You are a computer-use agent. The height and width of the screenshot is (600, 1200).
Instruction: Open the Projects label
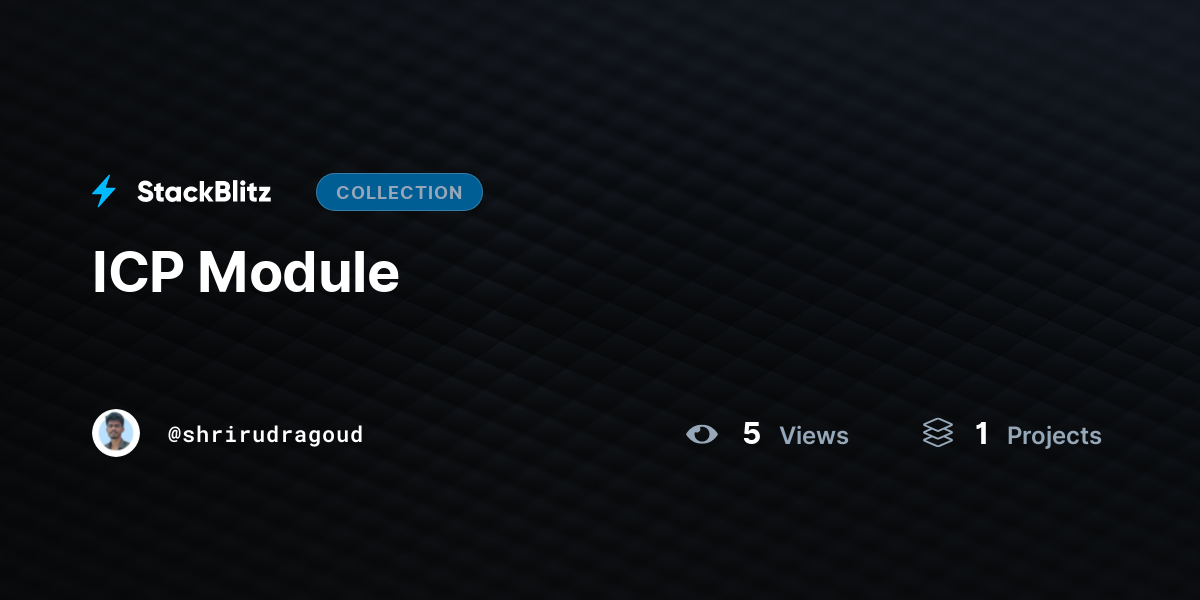coord(1054,436)
